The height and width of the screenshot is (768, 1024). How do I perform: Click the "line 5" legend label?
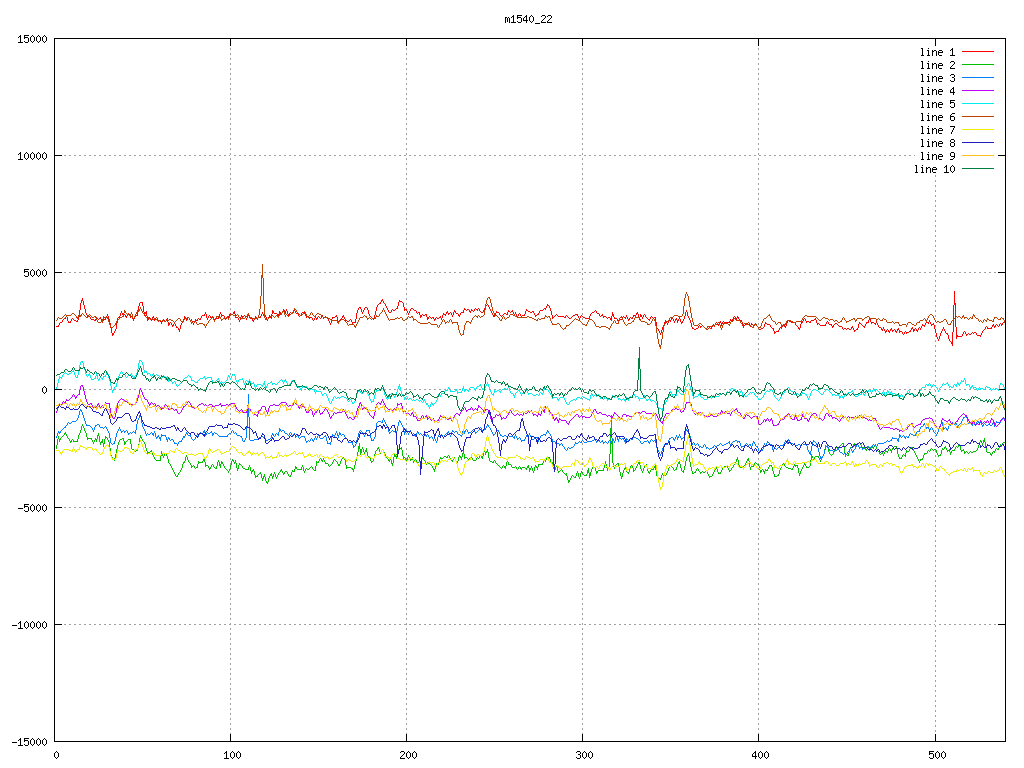point(937,104)
